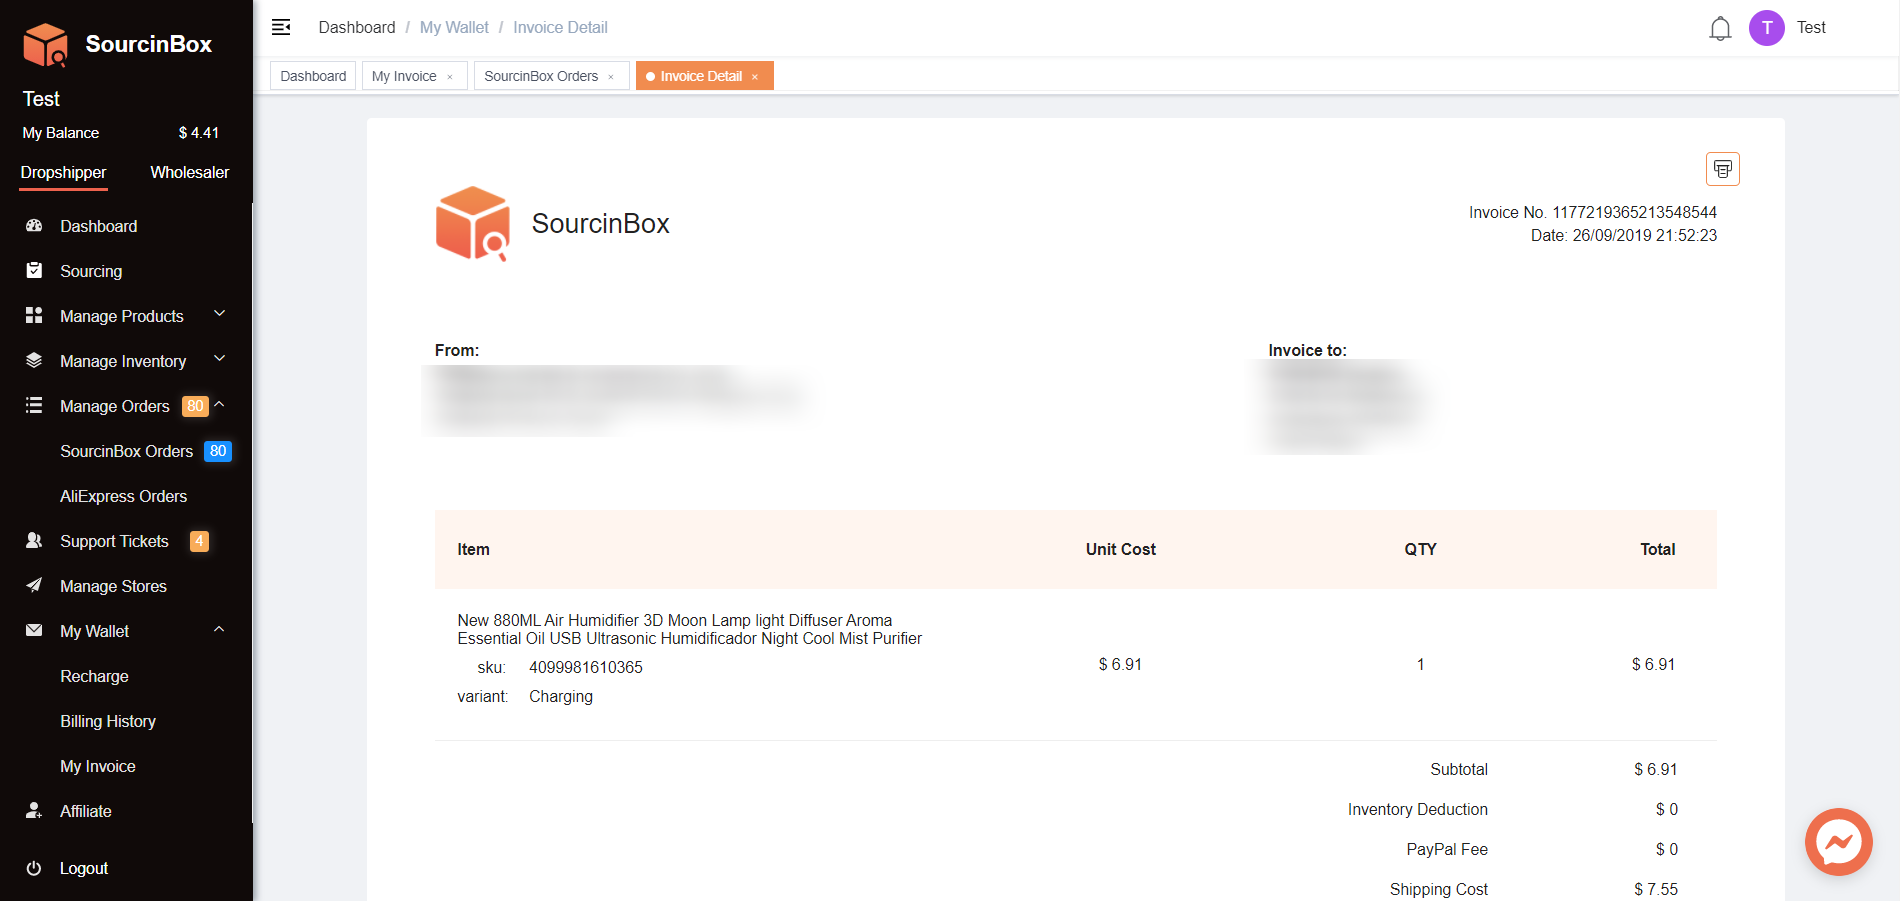Open the My Wallet menu item
The image size is (1900, 901).
point(95,631)
